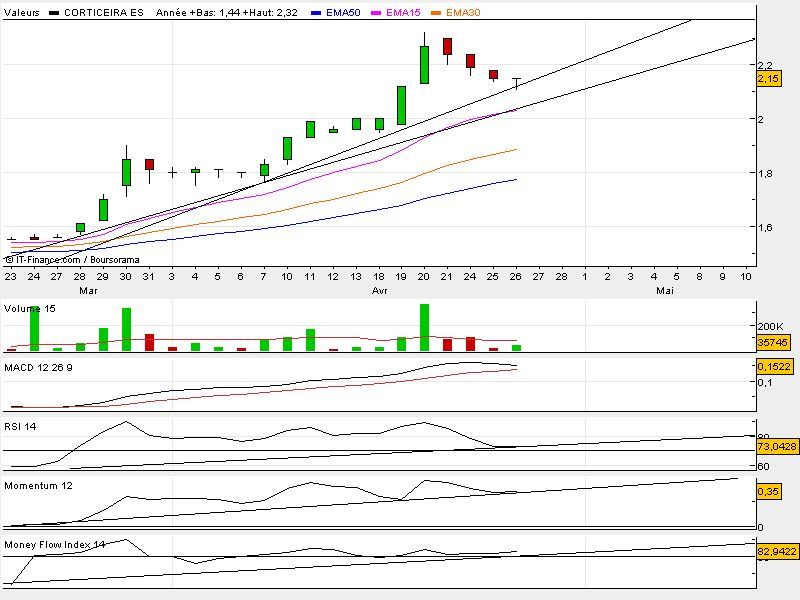Viewport: 800px width, 600px height.
Task: Click the tall green candle on date 20
Action: [424, 65]
